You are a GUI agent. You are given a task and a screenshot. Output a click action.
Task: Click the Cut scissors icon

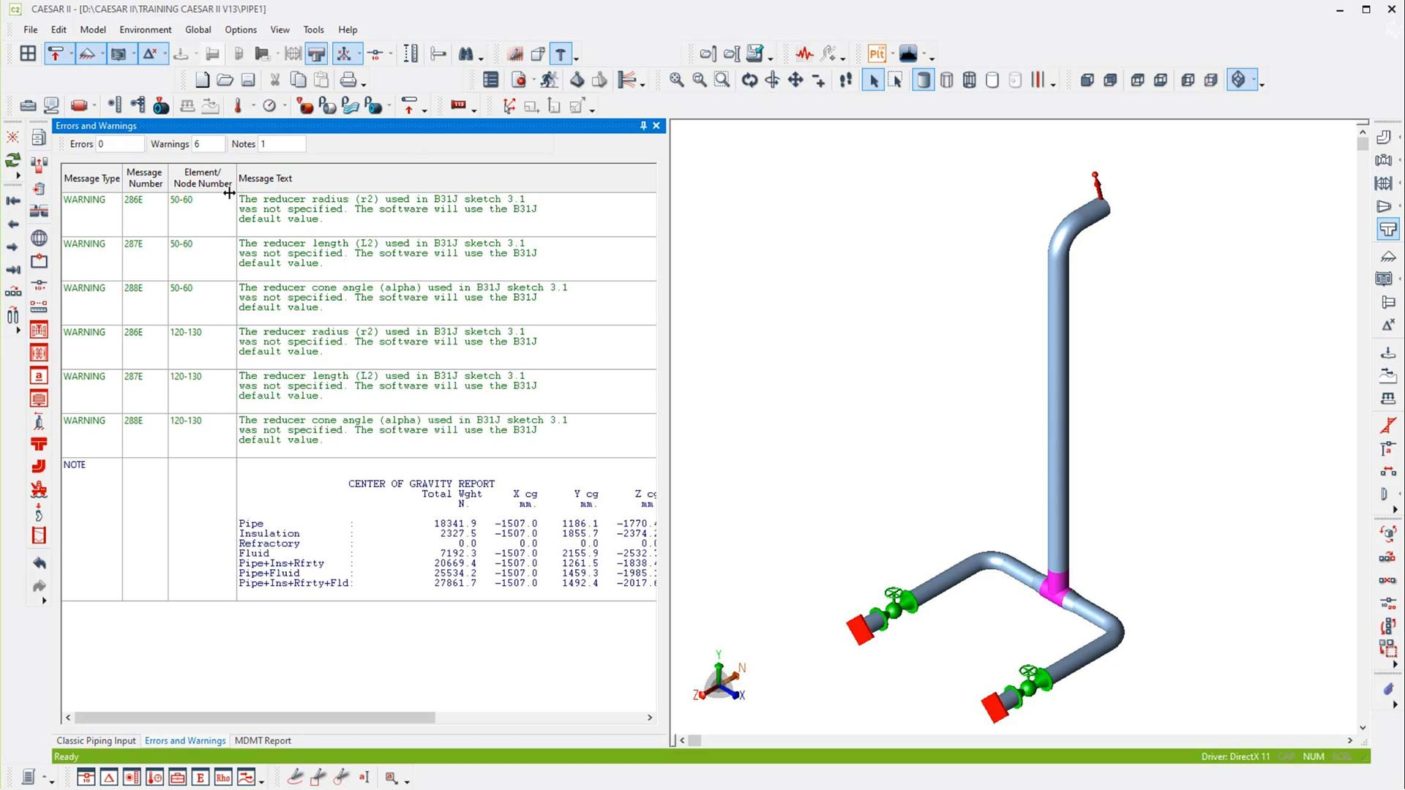point(275,80)
